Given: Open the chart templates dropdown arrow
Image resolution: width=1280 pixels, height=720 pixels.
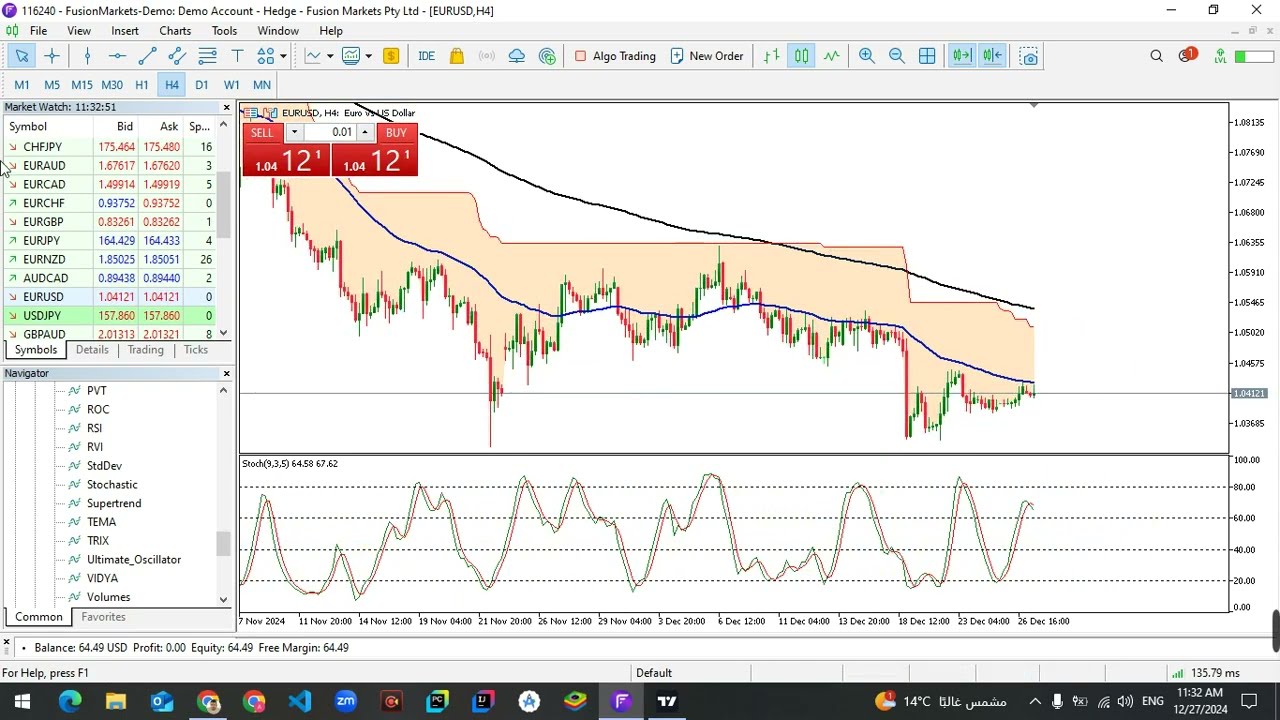Looking at the screenshot, I should 368,56.
